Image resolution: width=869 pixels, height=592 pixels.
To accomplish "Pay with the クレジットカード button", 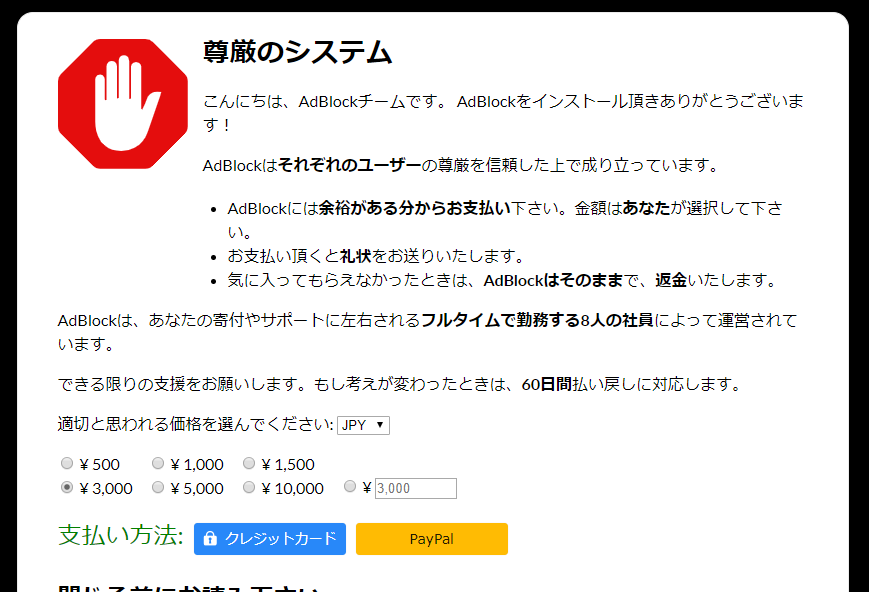I will click(x=270, y=539).
